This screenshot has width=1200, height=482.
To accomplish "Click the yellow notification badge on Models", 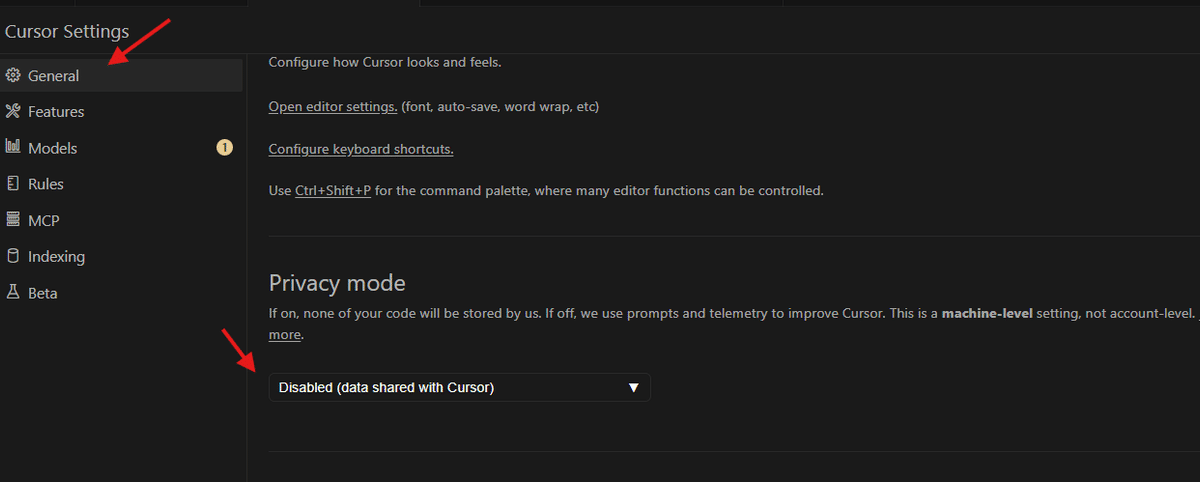I will point(224,148).
